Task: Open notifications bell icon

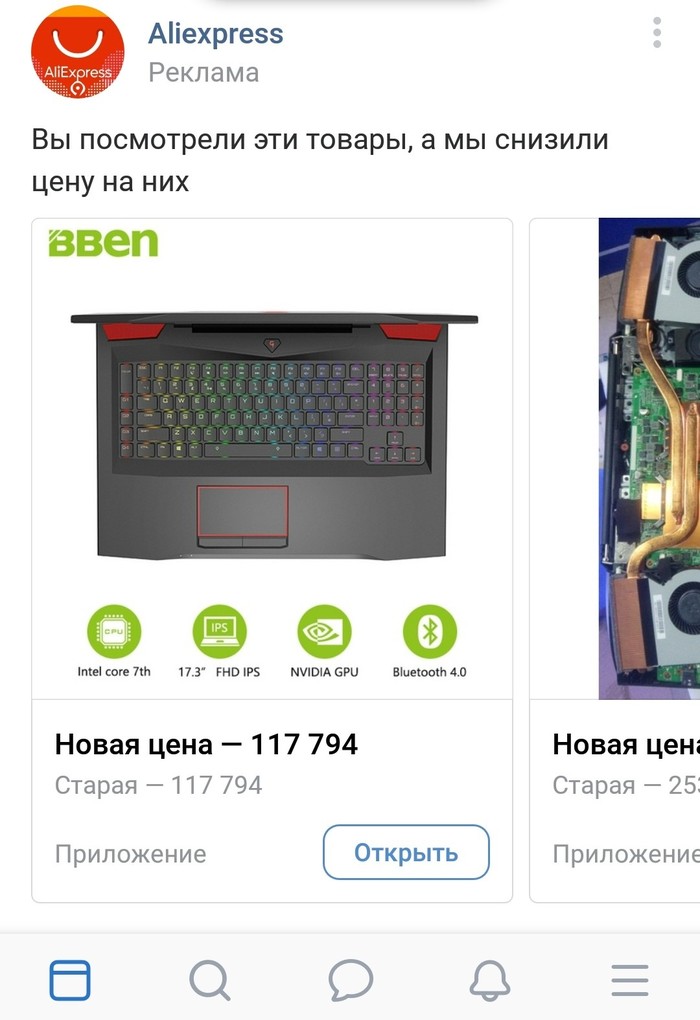Action: (490, 980)
